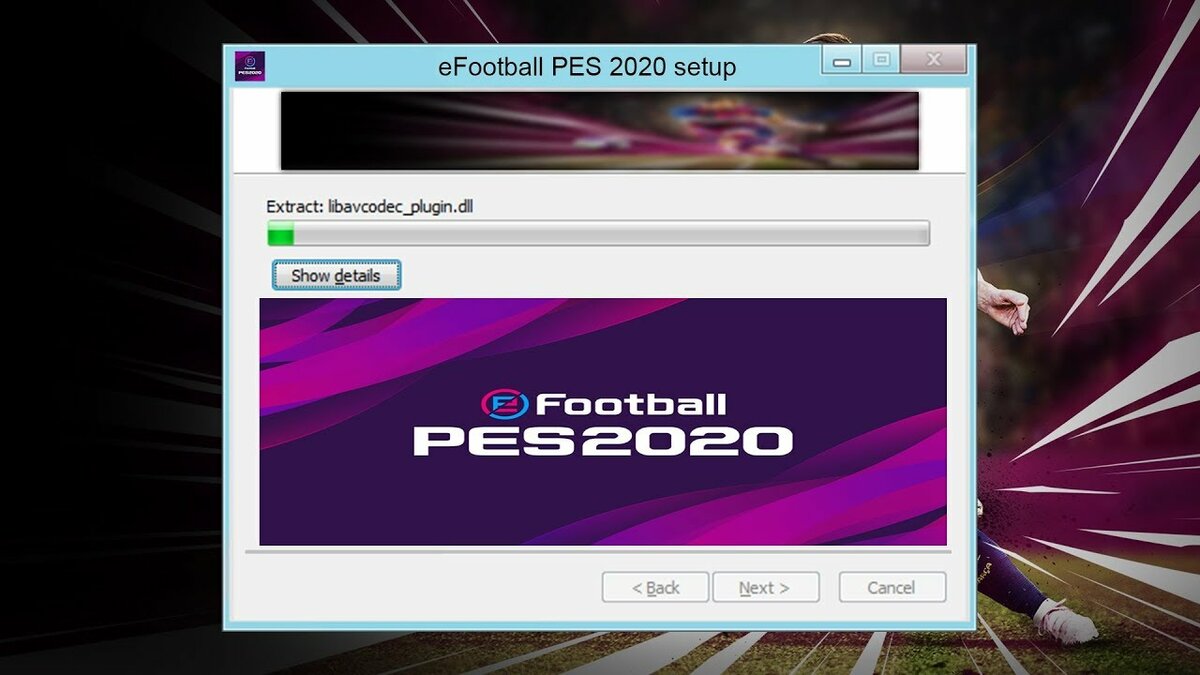Screen dimensions: 1200x675
Task: Go back with the Back button
Action: point(655,587)
